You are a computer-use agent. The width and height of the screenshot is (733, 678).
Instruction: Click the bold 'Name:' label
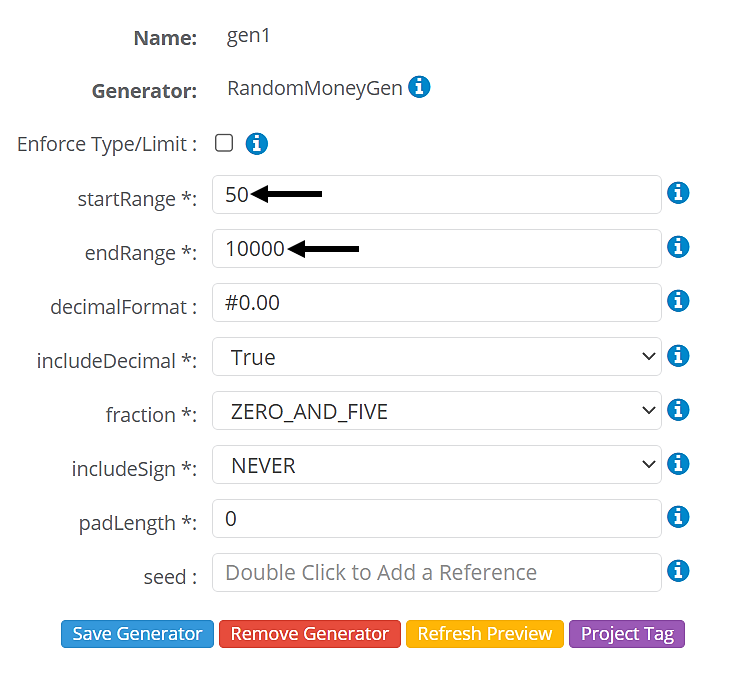[x=165, y=38]
